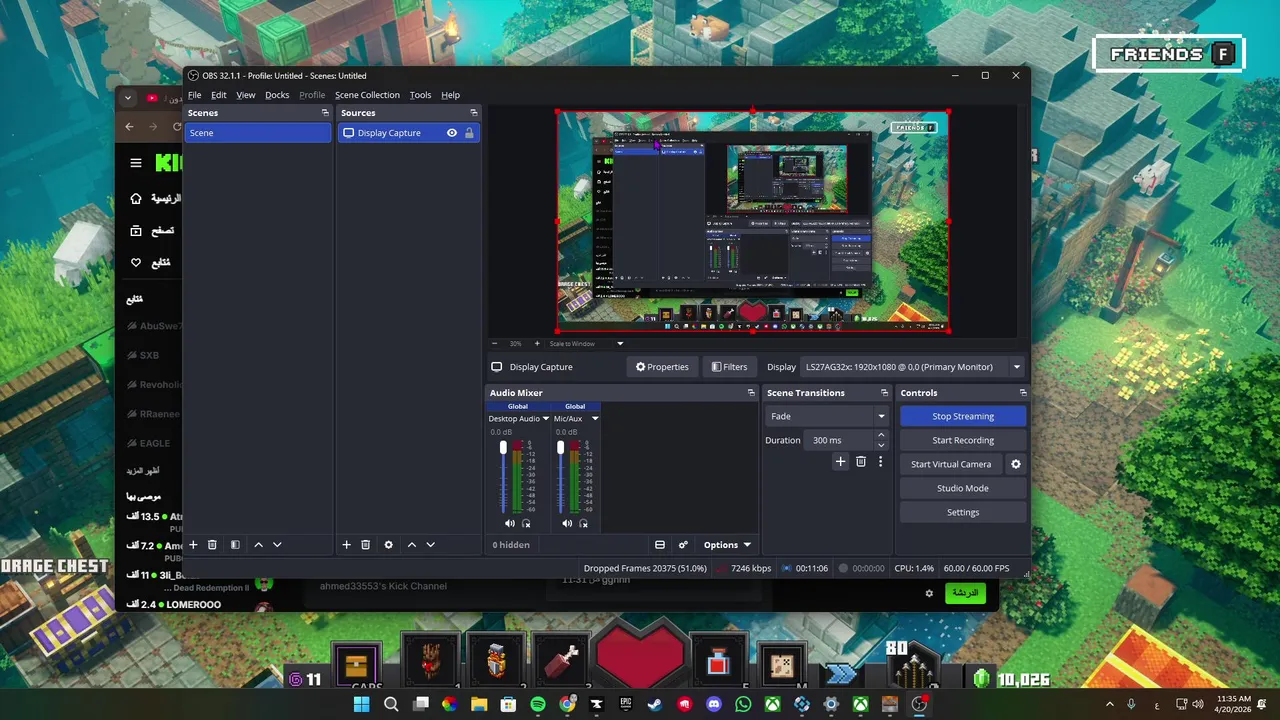Move source up with Sources panel arrow

(x=411, y=545)
